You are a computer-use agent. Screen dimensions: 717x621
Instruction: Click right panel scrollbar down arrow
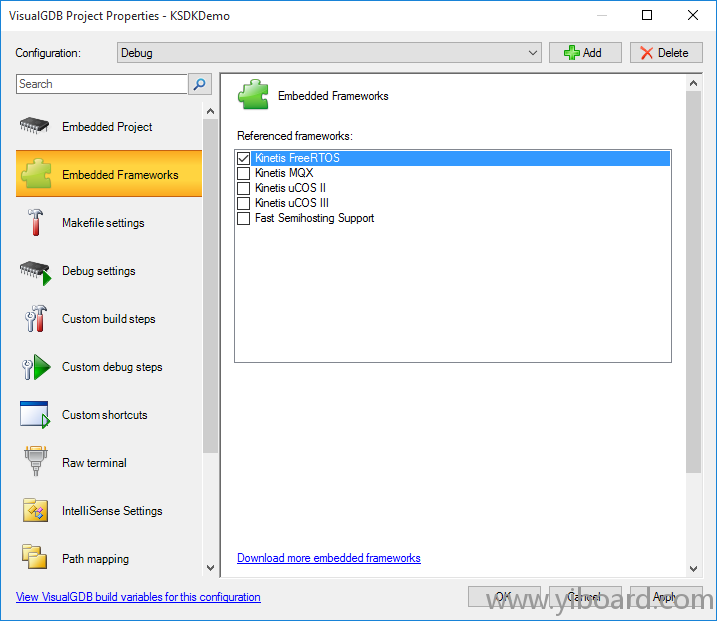693,568
